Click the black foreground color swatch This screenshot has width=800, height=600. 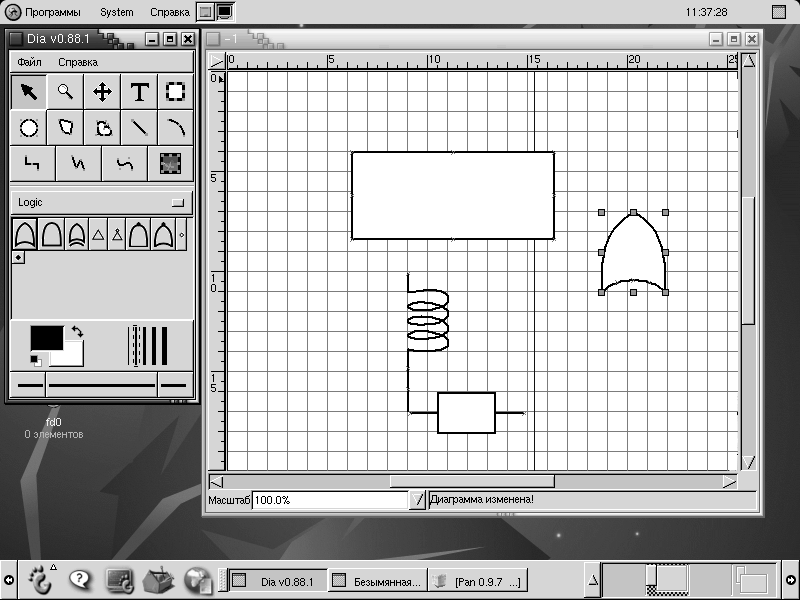[46, 338]
